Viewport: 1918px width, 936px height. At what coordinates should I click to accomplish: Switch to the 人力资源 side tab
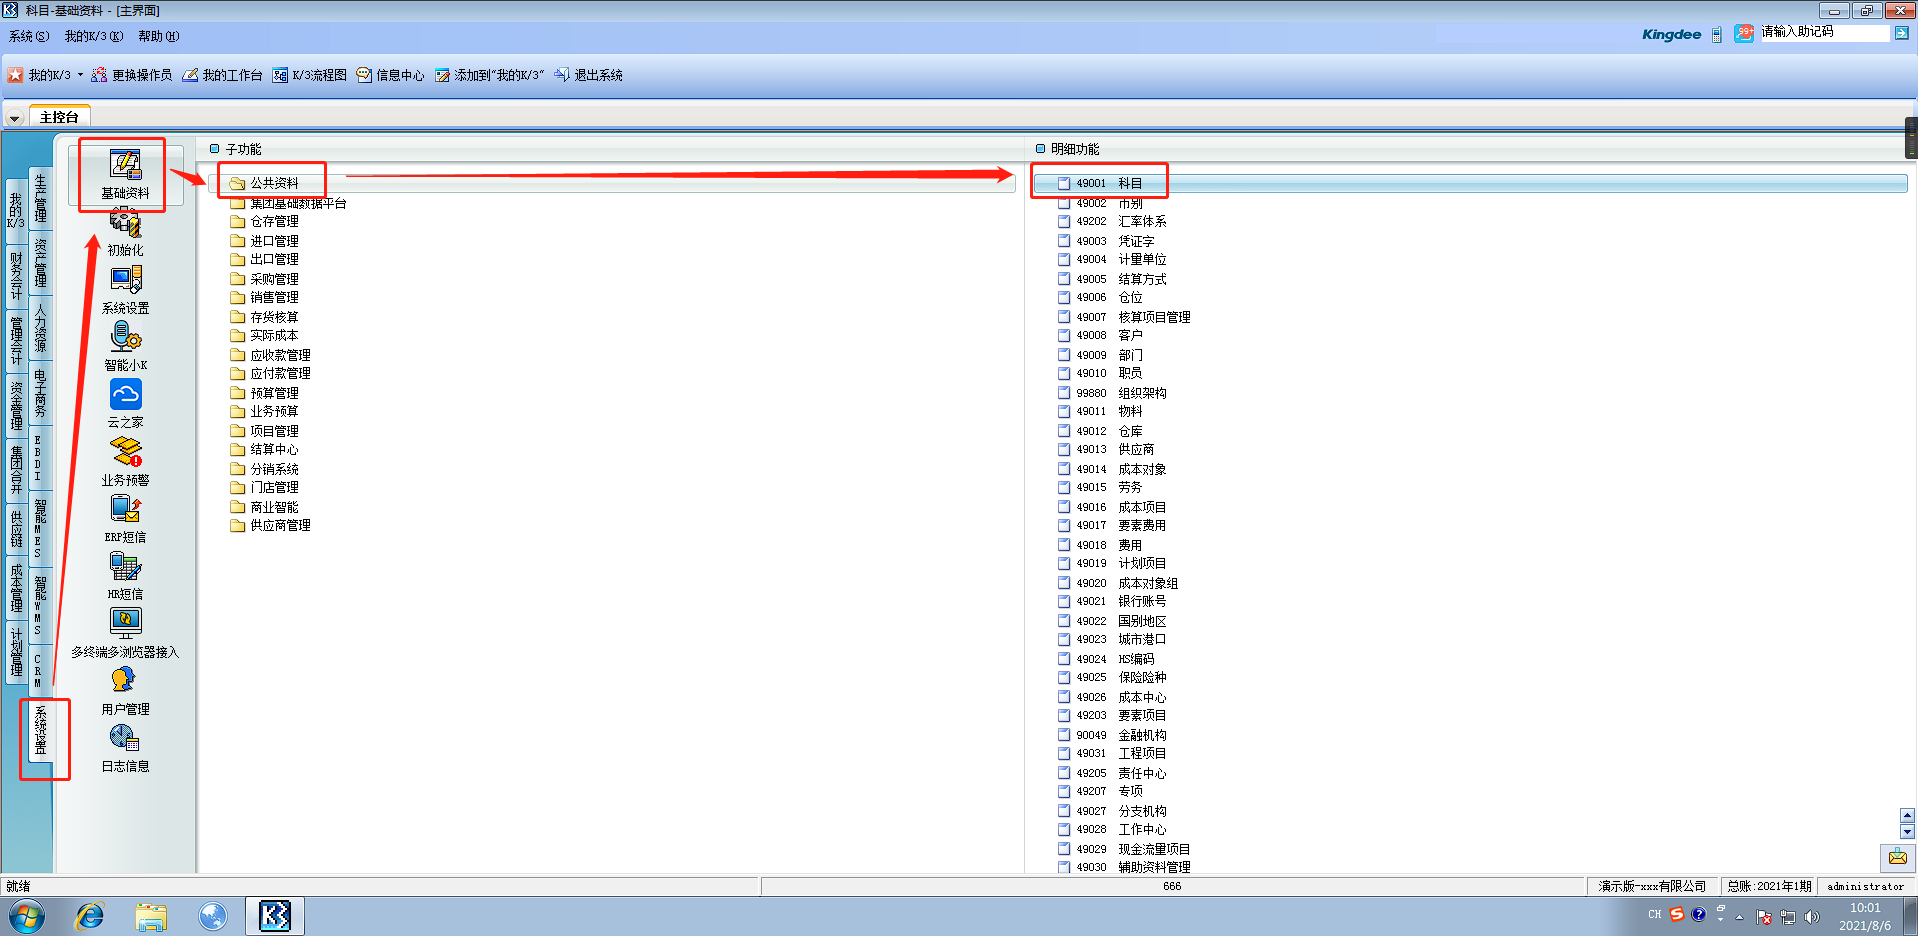(40, 329)
